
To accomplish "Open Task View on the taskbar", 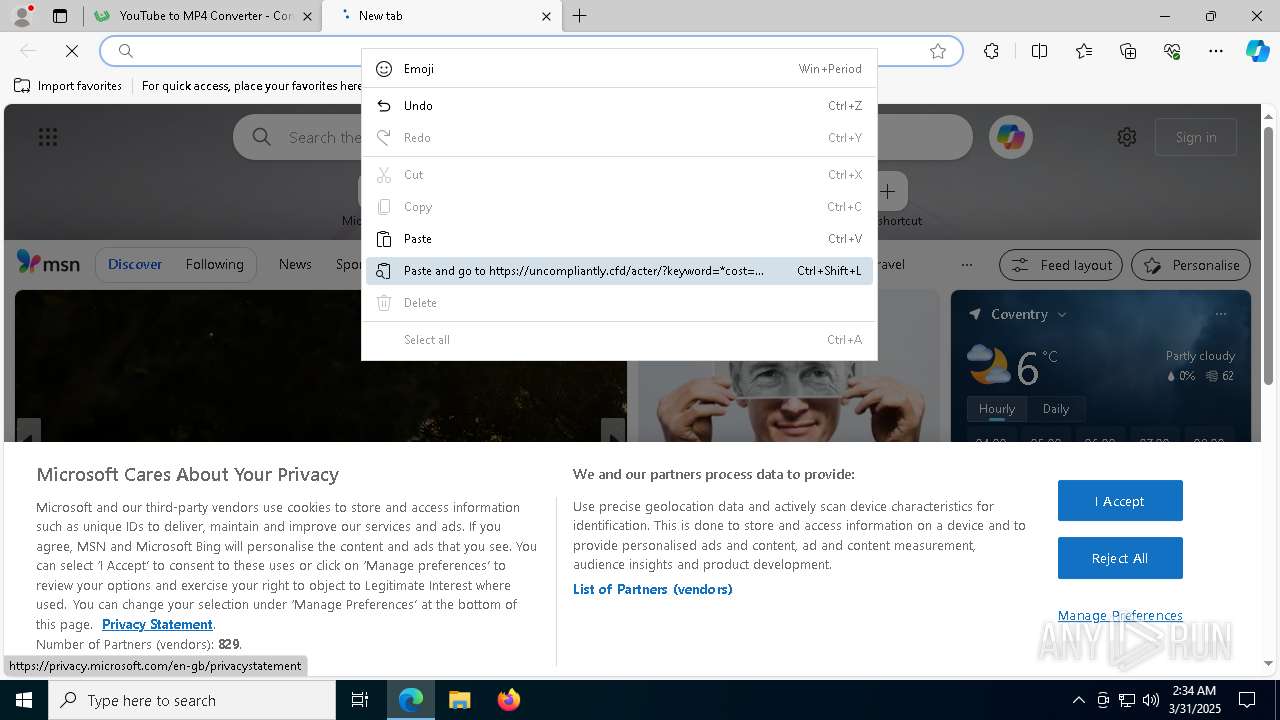I will coord(360,700).
